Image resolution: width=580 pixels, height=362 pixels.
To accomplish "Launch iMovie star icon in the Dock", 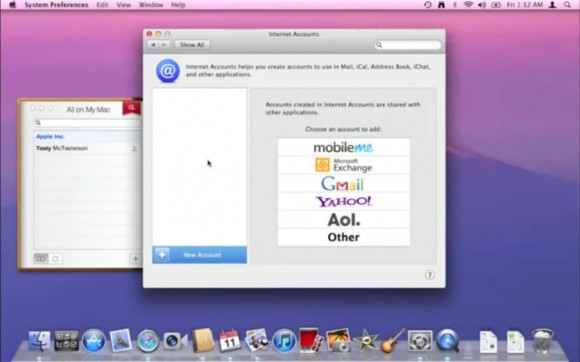I will coord(365,341).
